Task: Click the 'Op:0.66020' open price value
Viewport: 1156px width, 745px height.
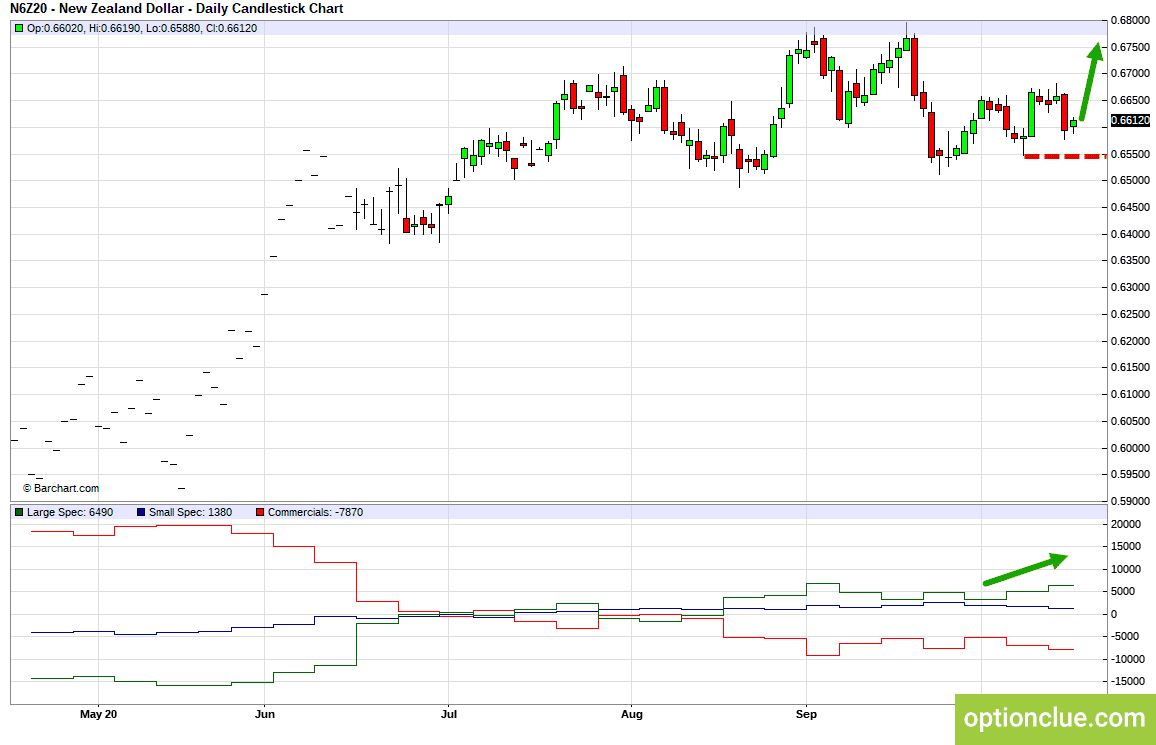Action: (x=55, y=28)
